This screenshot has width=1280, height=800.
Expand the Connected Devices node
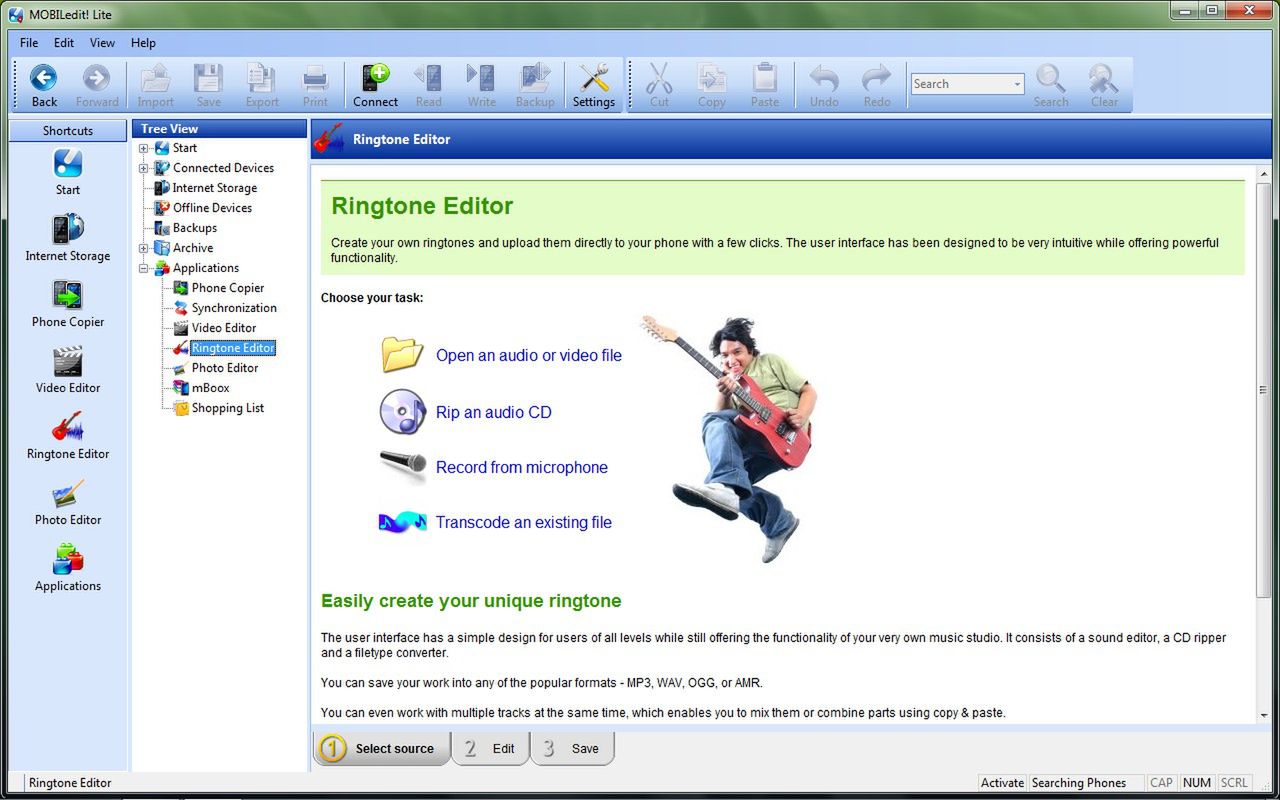pyautogui.click(x=144, y=168)
